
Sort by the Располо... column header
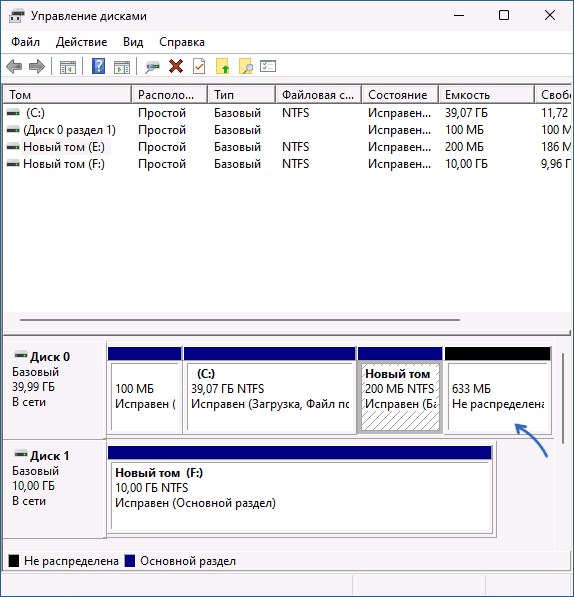click(170, 94)
